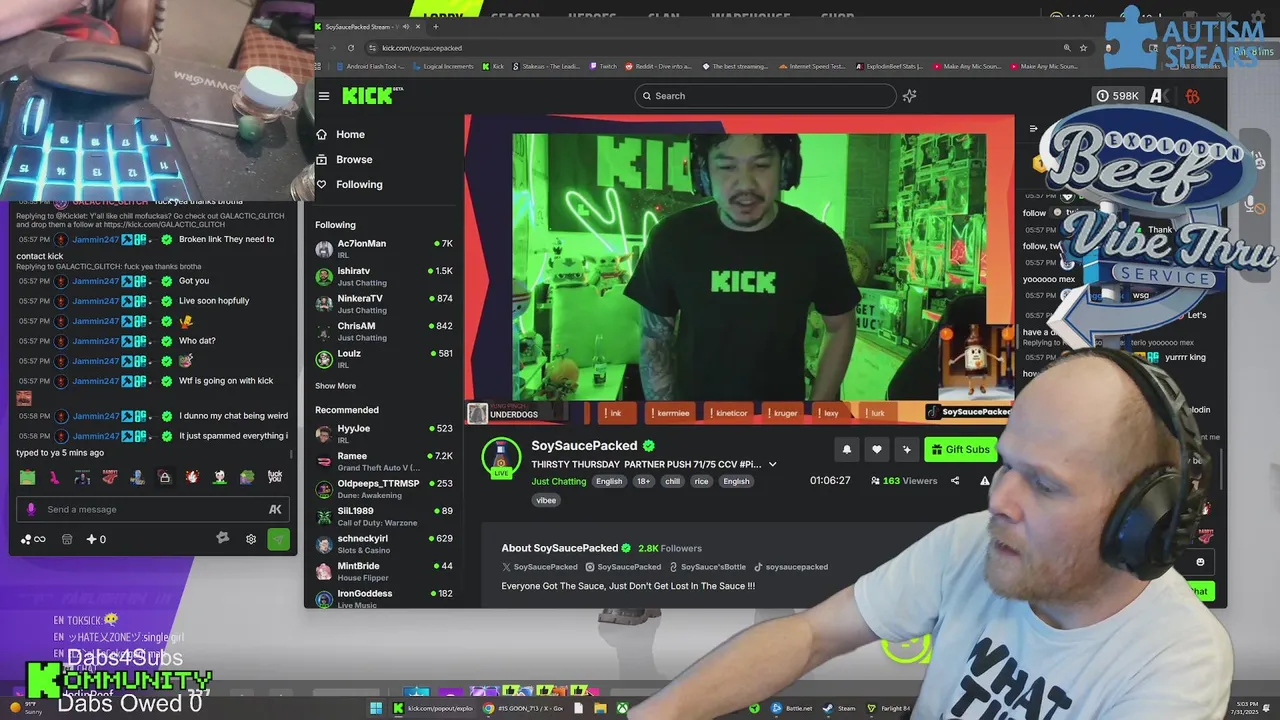Open chat settings gear icon
The image size is (1280, 720).
pos(251,539)
